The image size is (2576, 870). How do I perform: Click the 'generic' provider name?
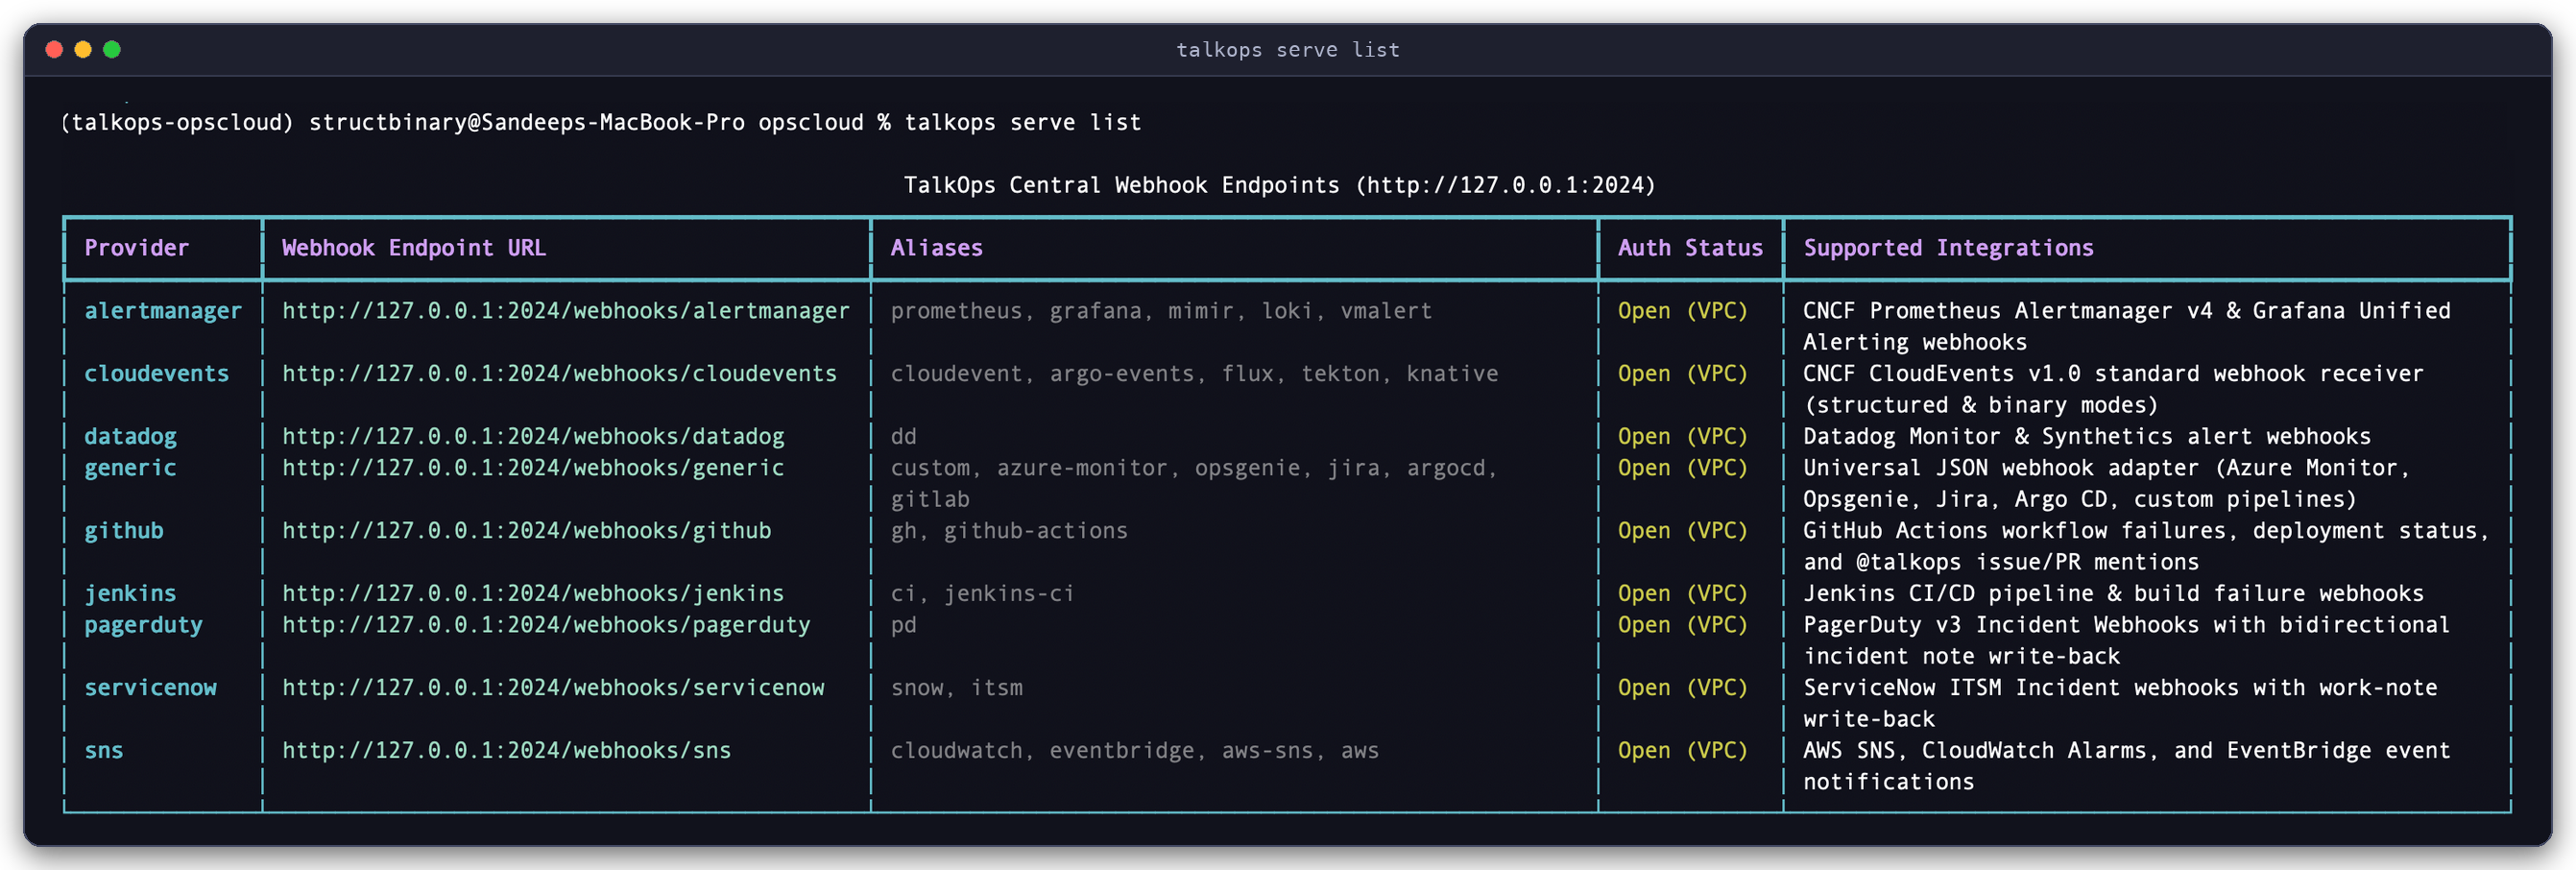[x=130, y=468]
